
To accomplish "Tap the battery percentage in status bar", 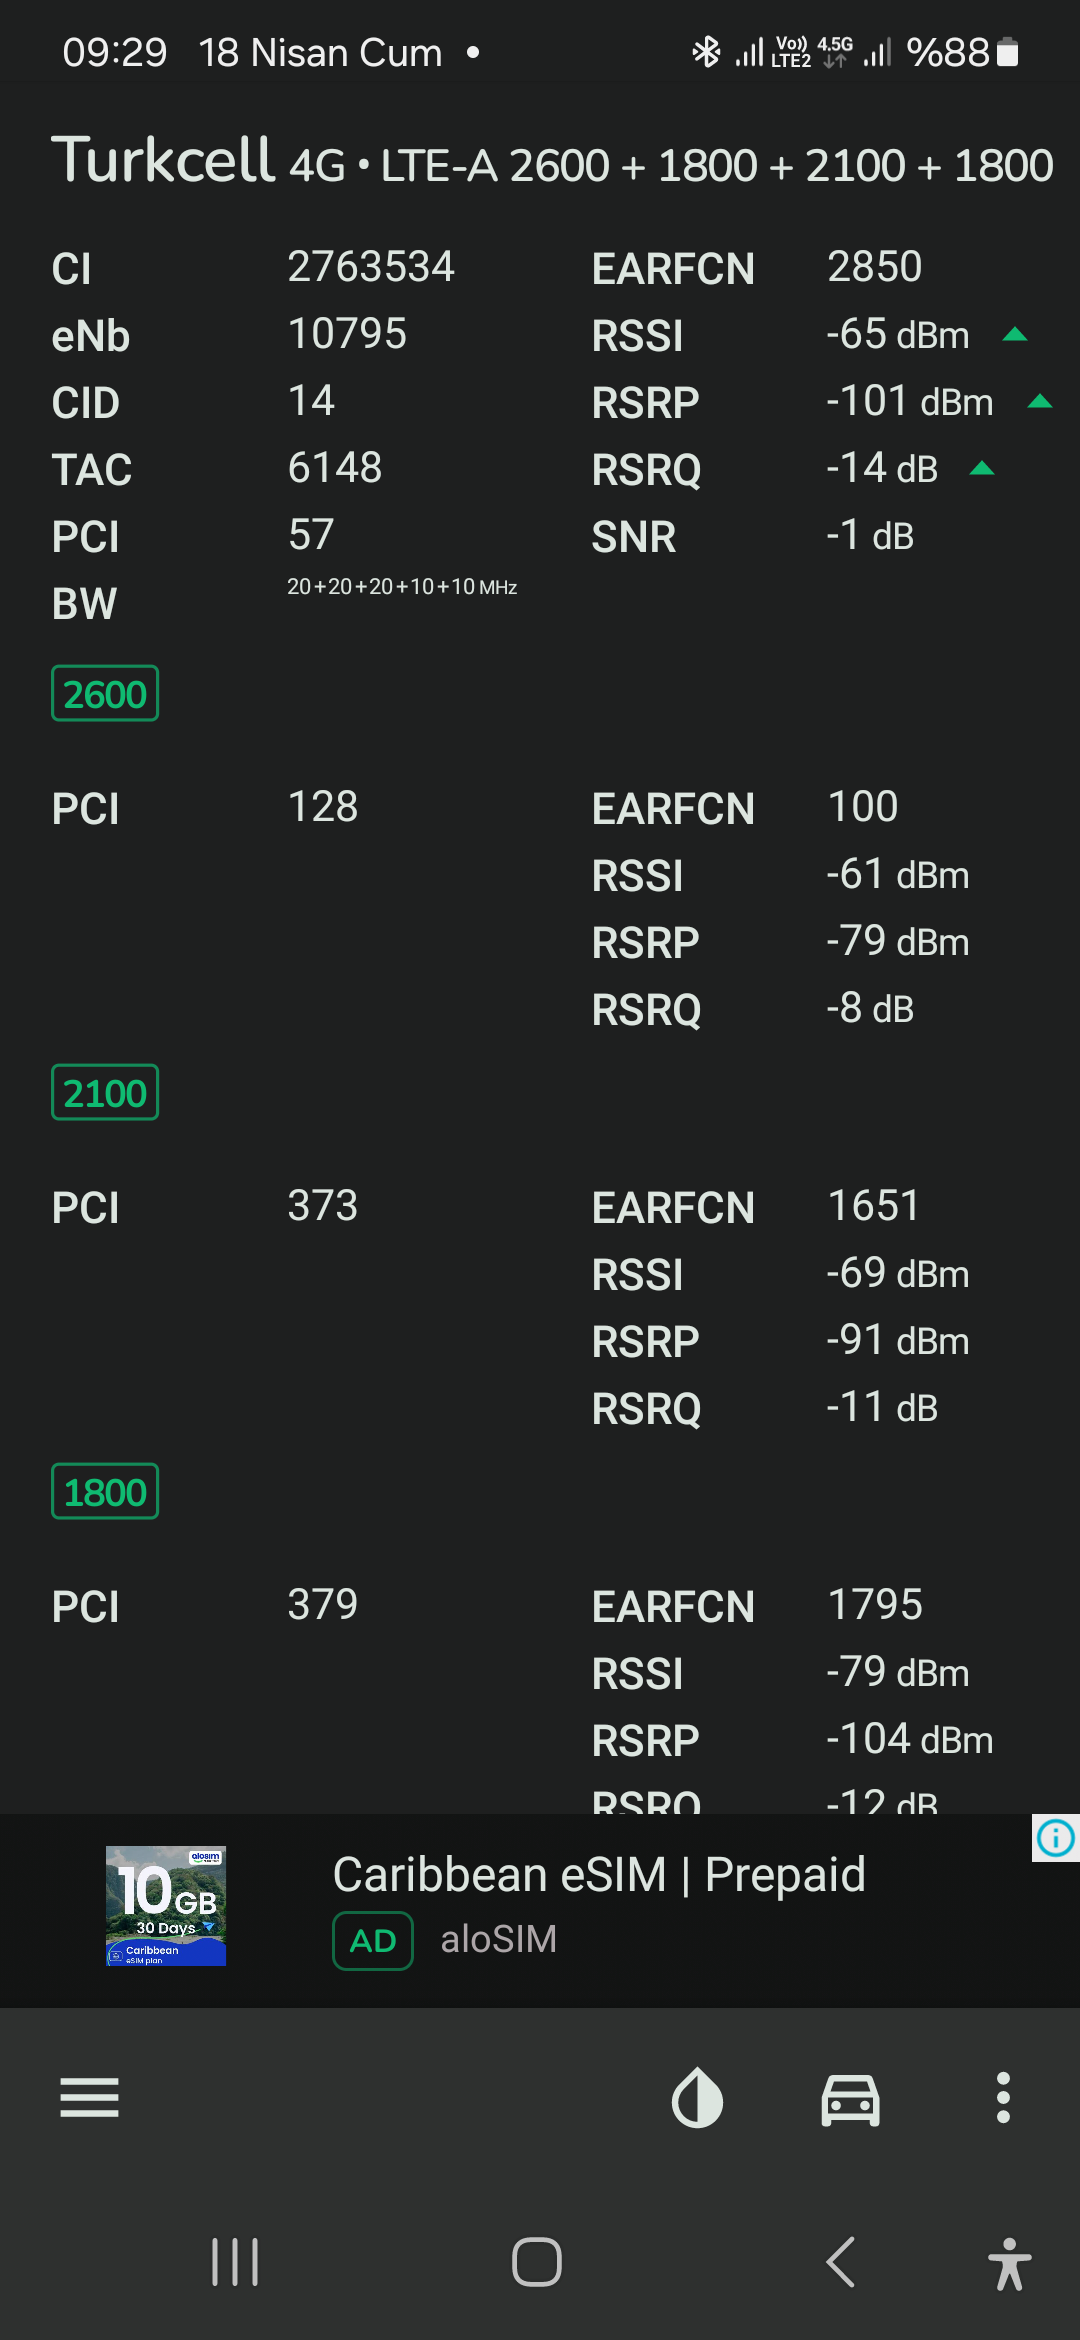I will (948, 52).
